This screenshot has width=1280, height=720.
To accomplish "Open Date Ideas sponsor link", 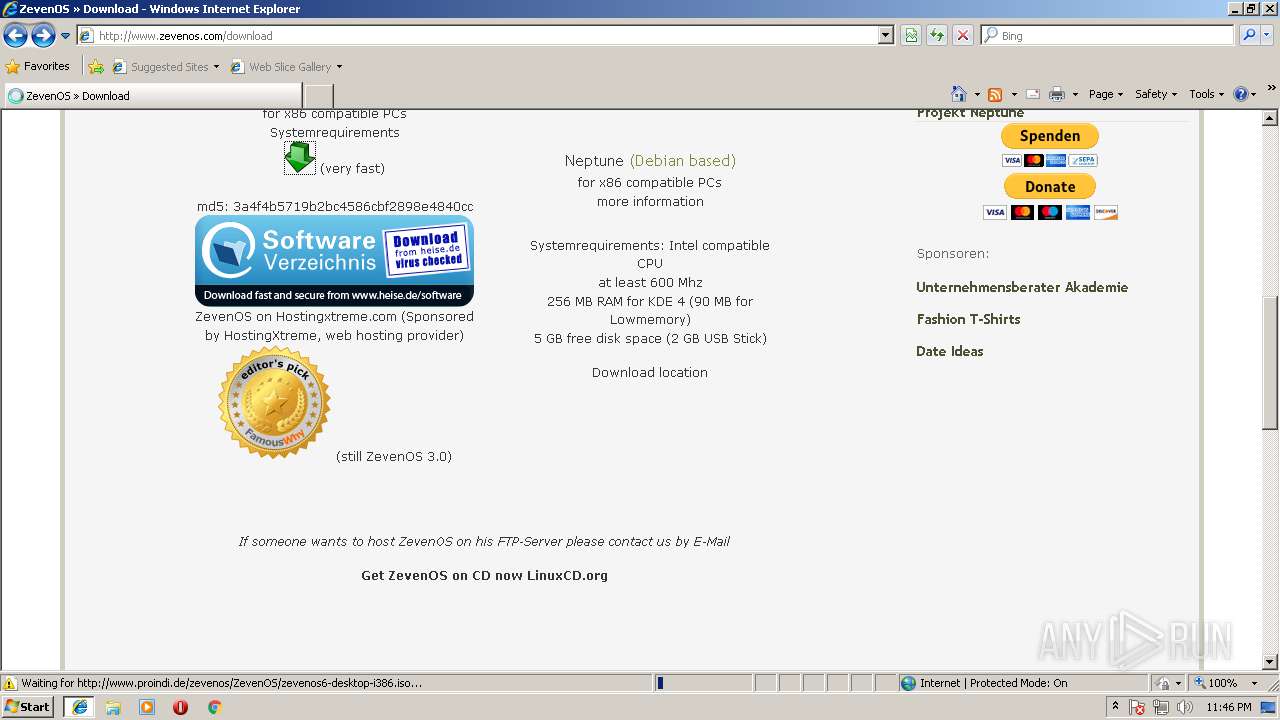I will click(x=950, y=351).
